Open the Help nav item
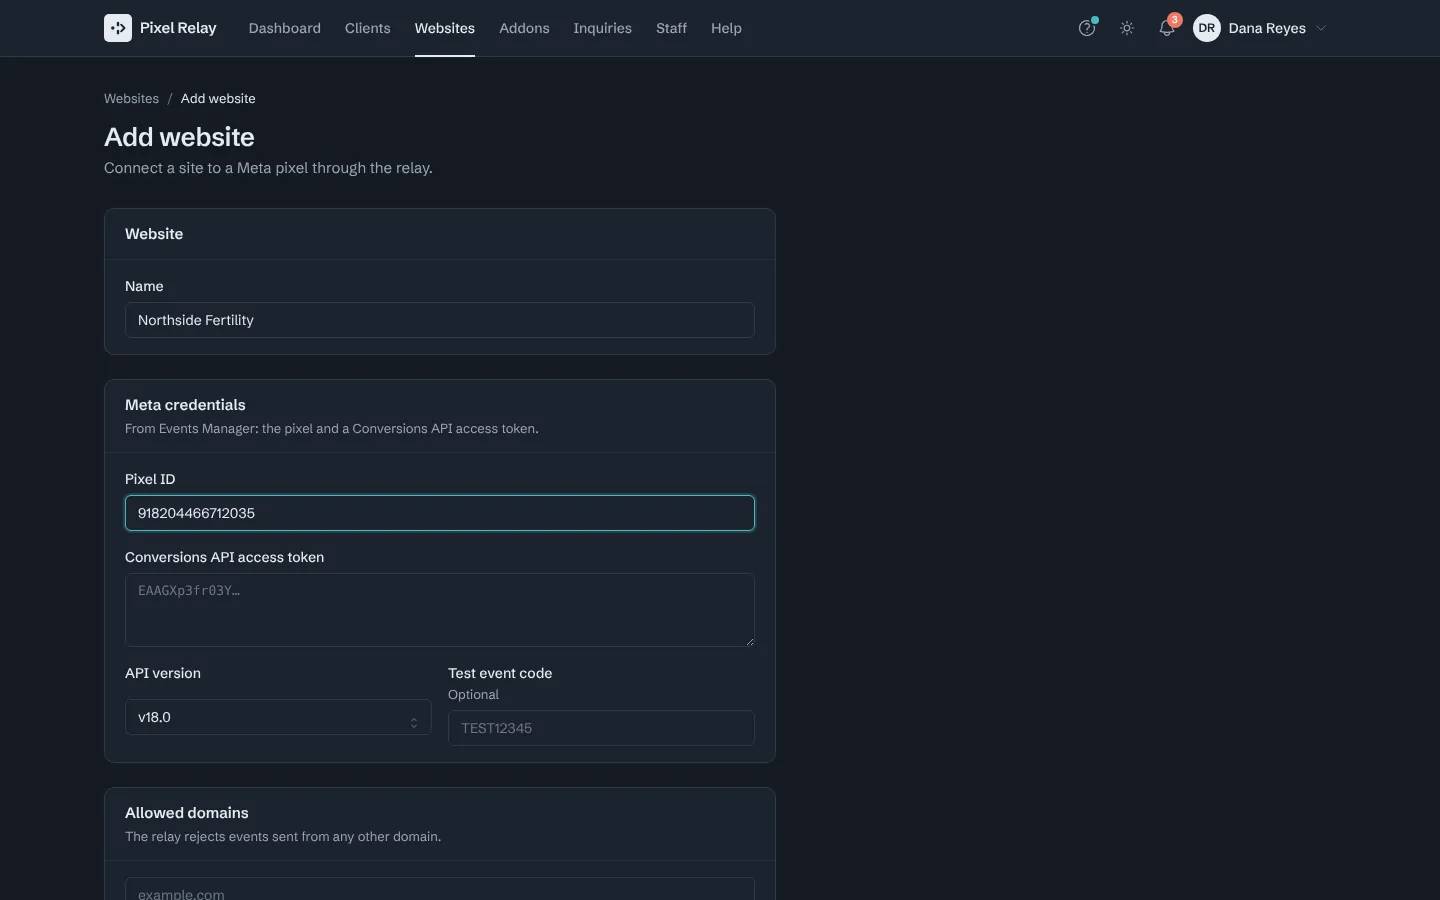 pyautogui.click(x=726, y=28)
